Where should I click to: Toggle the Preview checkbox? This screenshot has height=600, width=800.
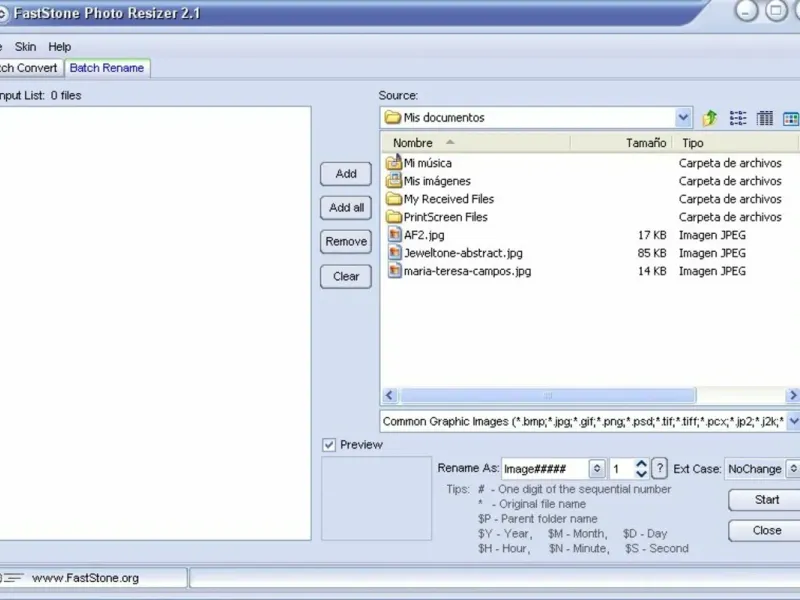click(x=329, y=445)
